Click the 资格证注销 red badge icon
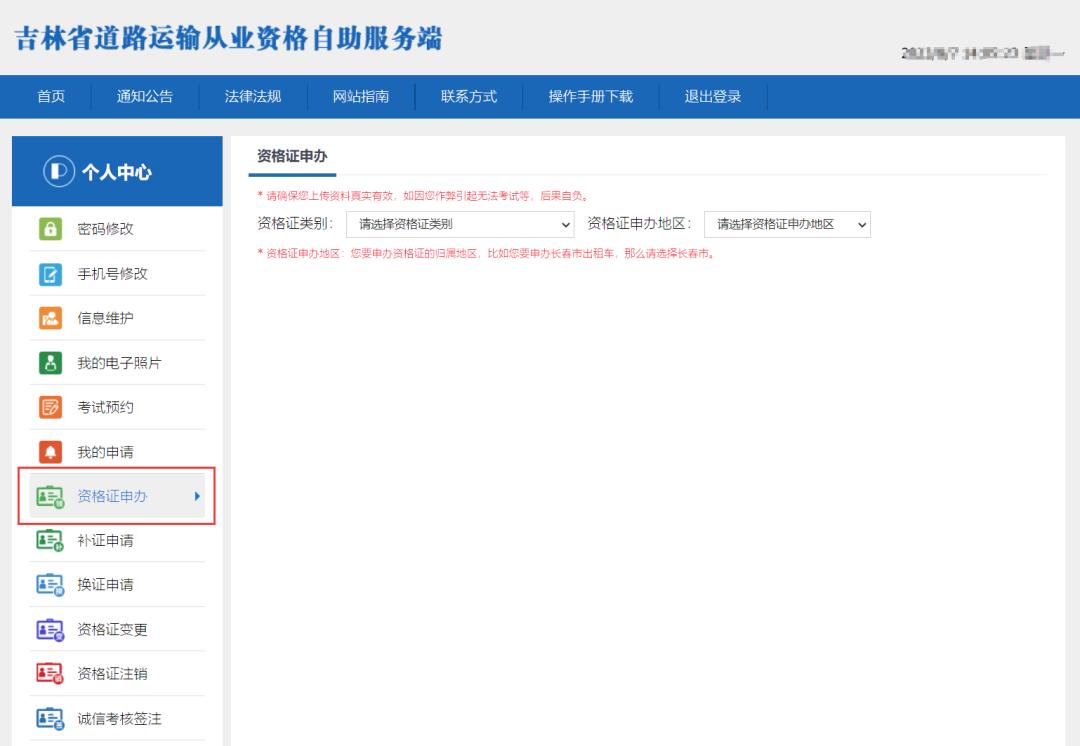Viewport: 1080px width, 746px height. pos(51,673)
